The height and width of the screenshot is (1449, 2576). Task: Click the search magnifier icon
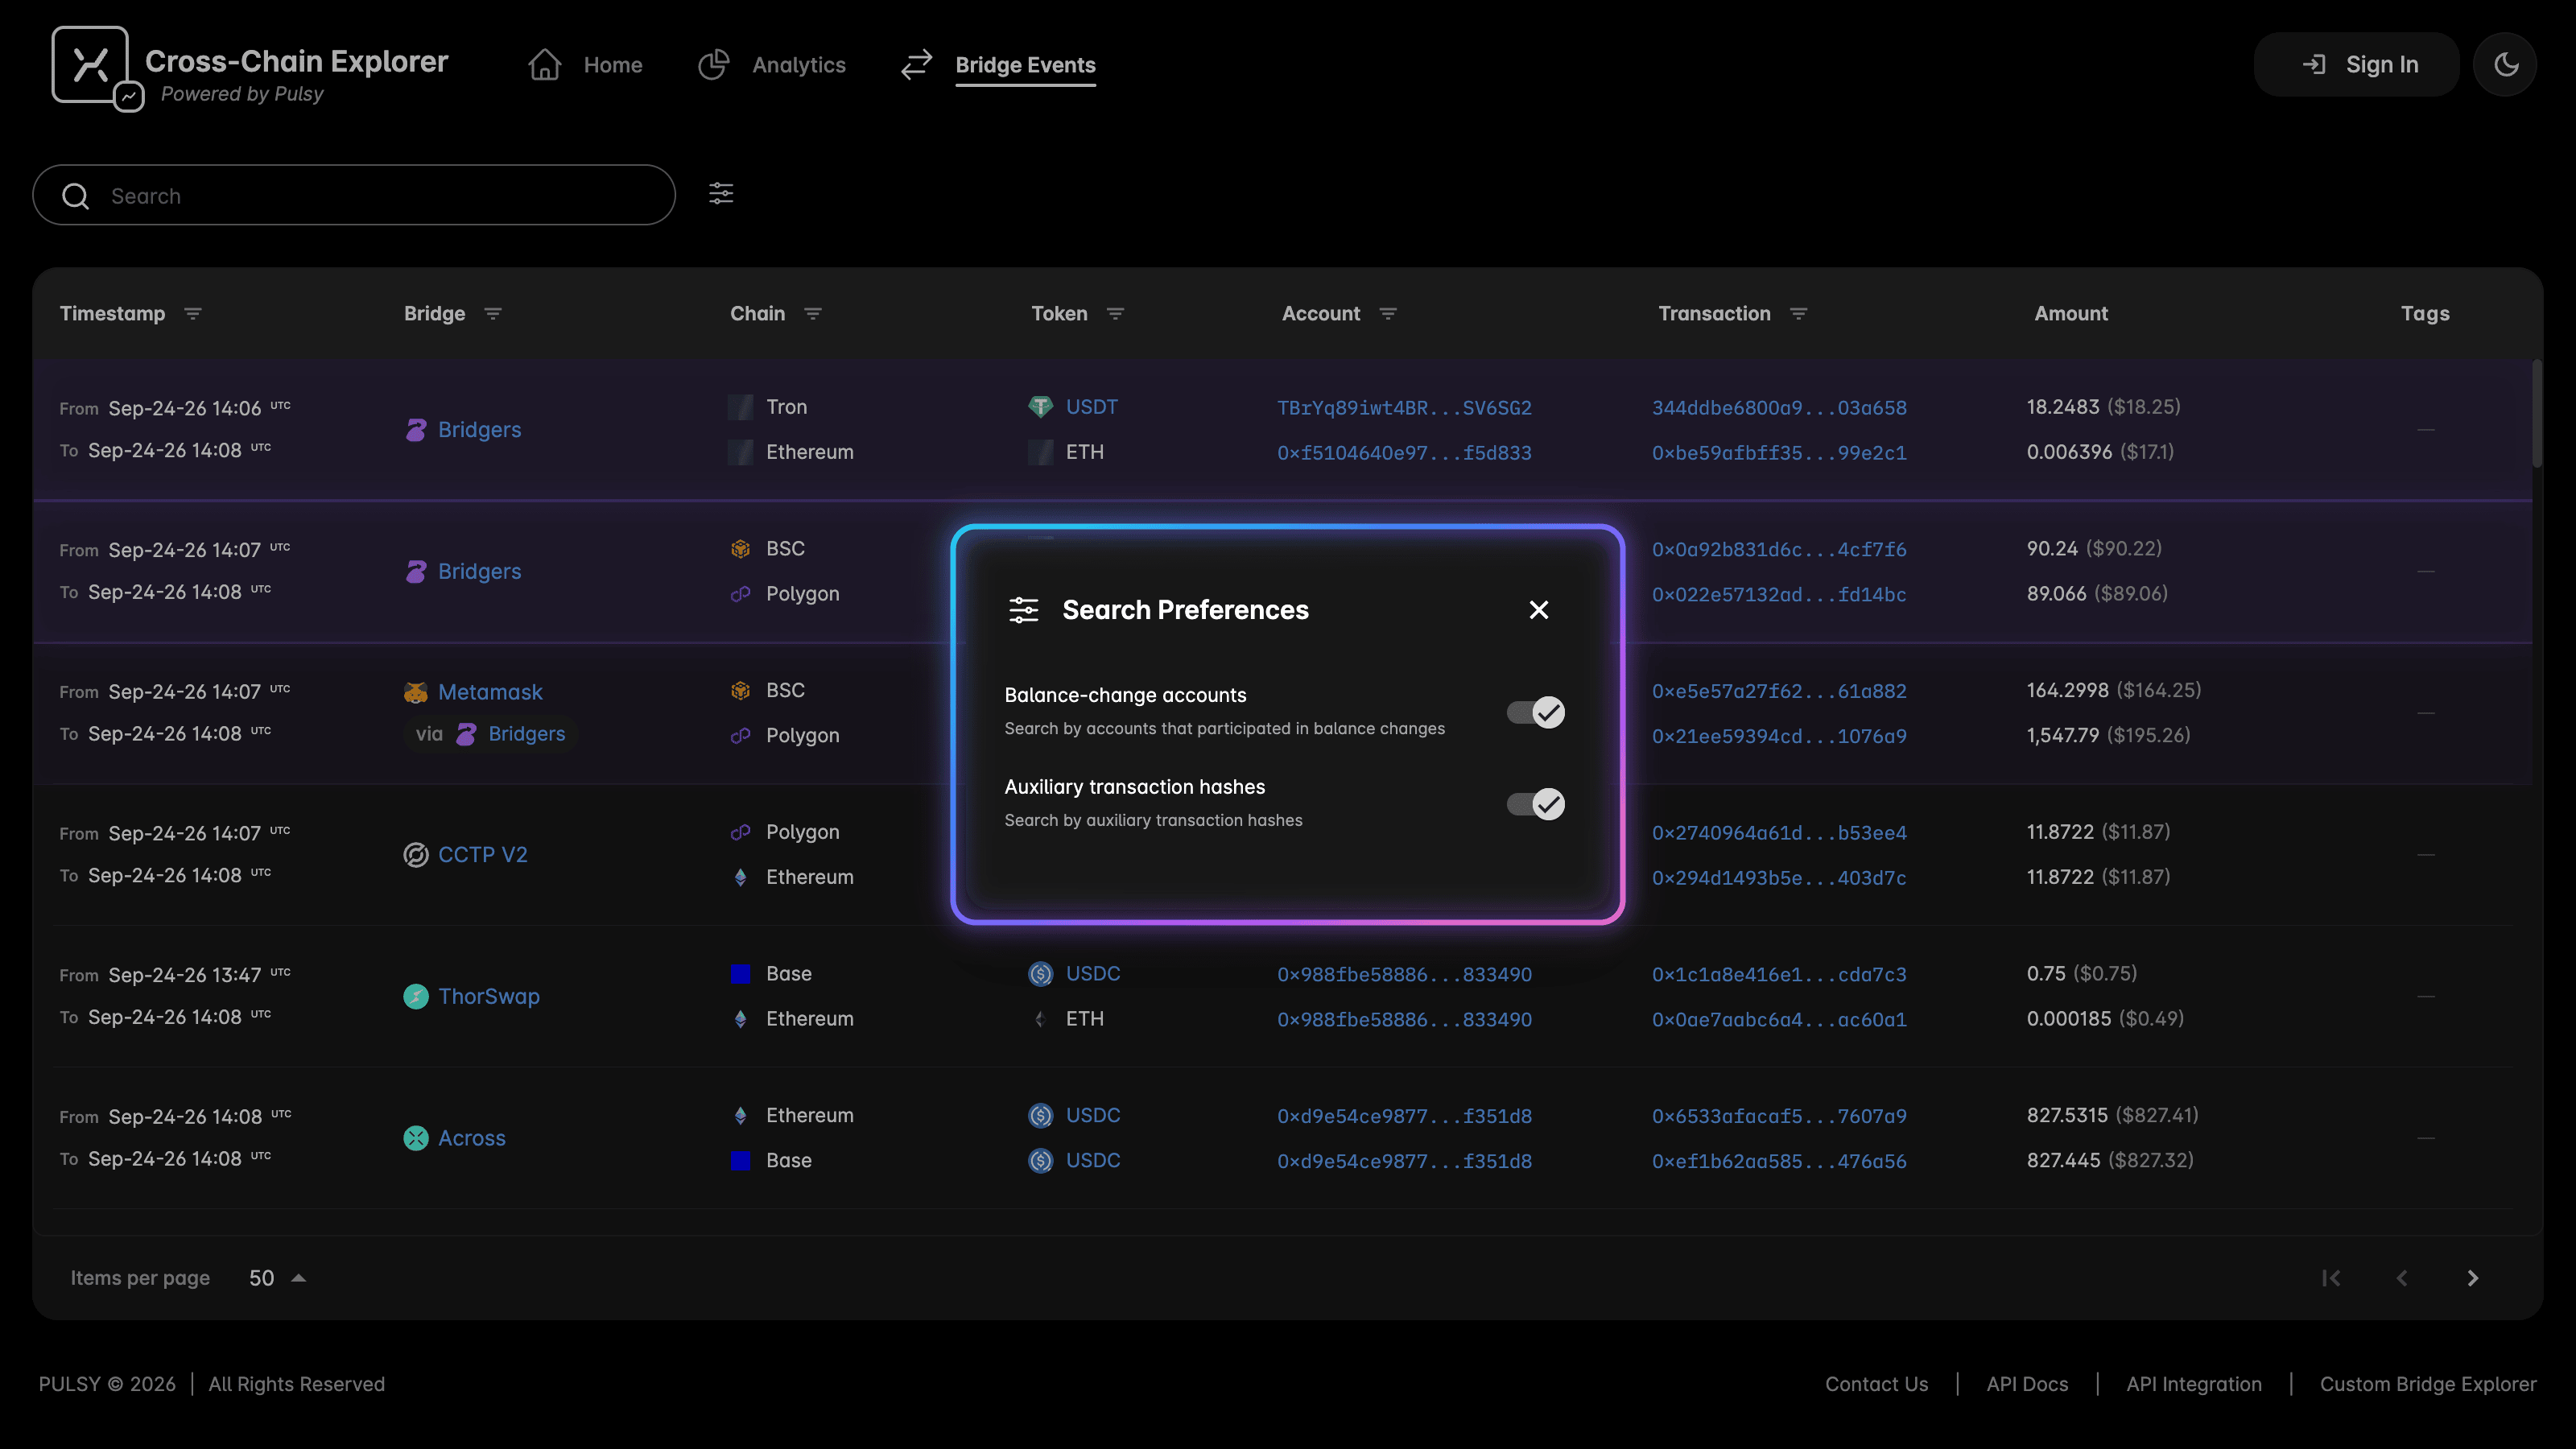[76, 196]
